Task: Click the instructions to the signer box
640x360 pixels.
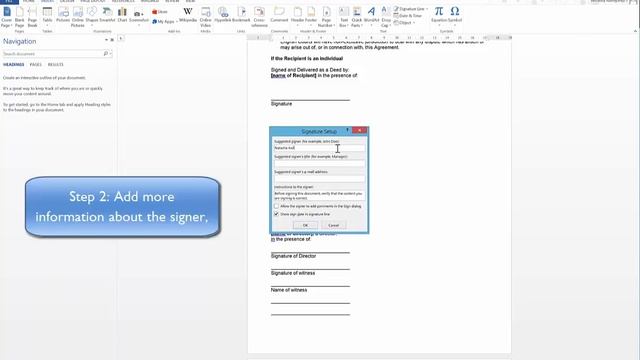Action: pyautogui.click(x=319, y=196)
